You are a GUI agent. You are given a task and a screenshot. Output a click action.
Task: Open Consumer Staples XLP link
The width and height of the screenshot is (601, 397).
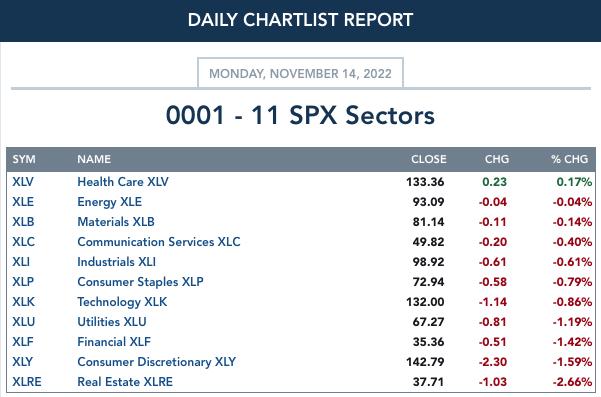click(x=140, y=282)
